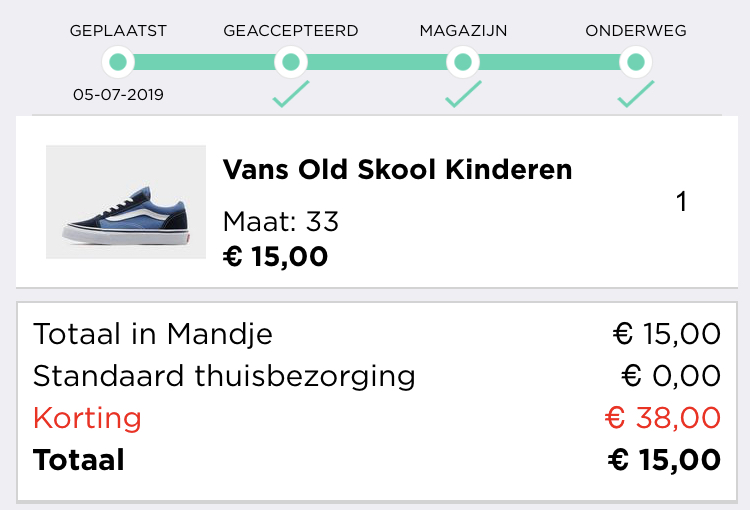Click the Geplaatst step circle marker
This screenshot has width=750, height=510.
[118, 62]
